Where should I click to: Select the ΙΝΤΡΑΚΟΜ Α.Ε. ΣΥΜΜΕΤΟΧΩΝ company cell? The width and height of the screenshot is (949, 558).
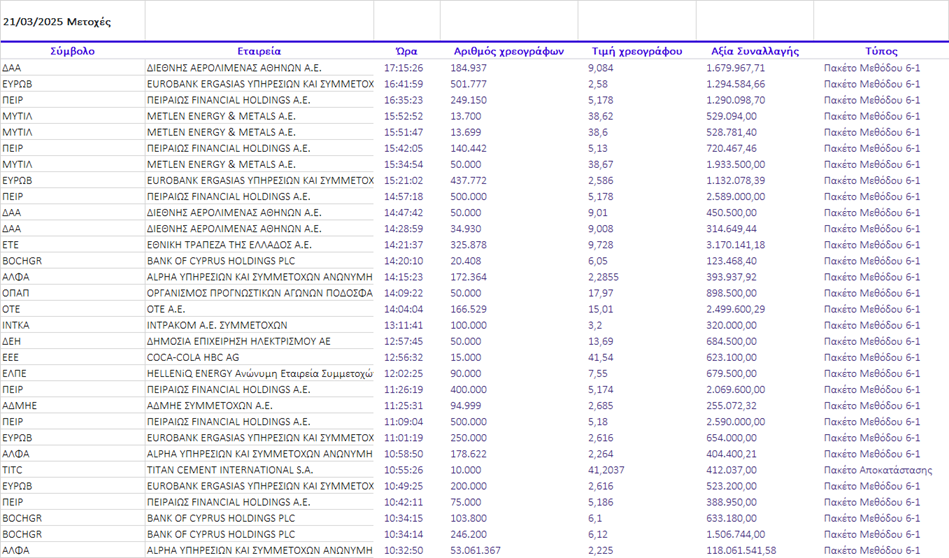217,325
